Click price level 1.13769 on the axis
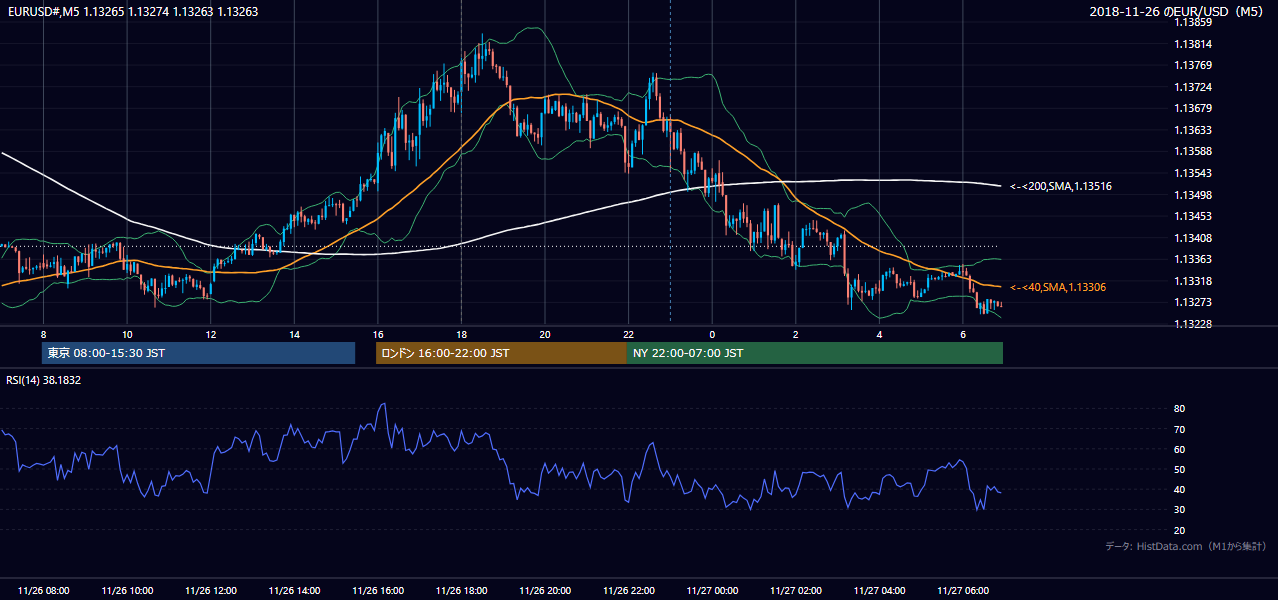 1194,65
